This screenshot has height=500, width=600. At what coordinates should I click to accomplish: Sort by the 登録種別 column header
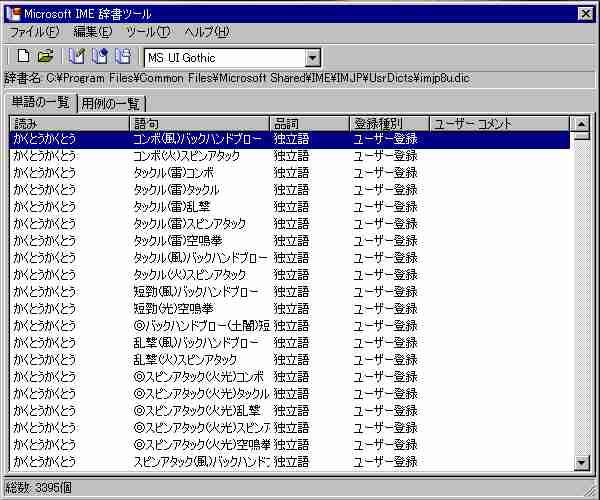pos(390,124)
